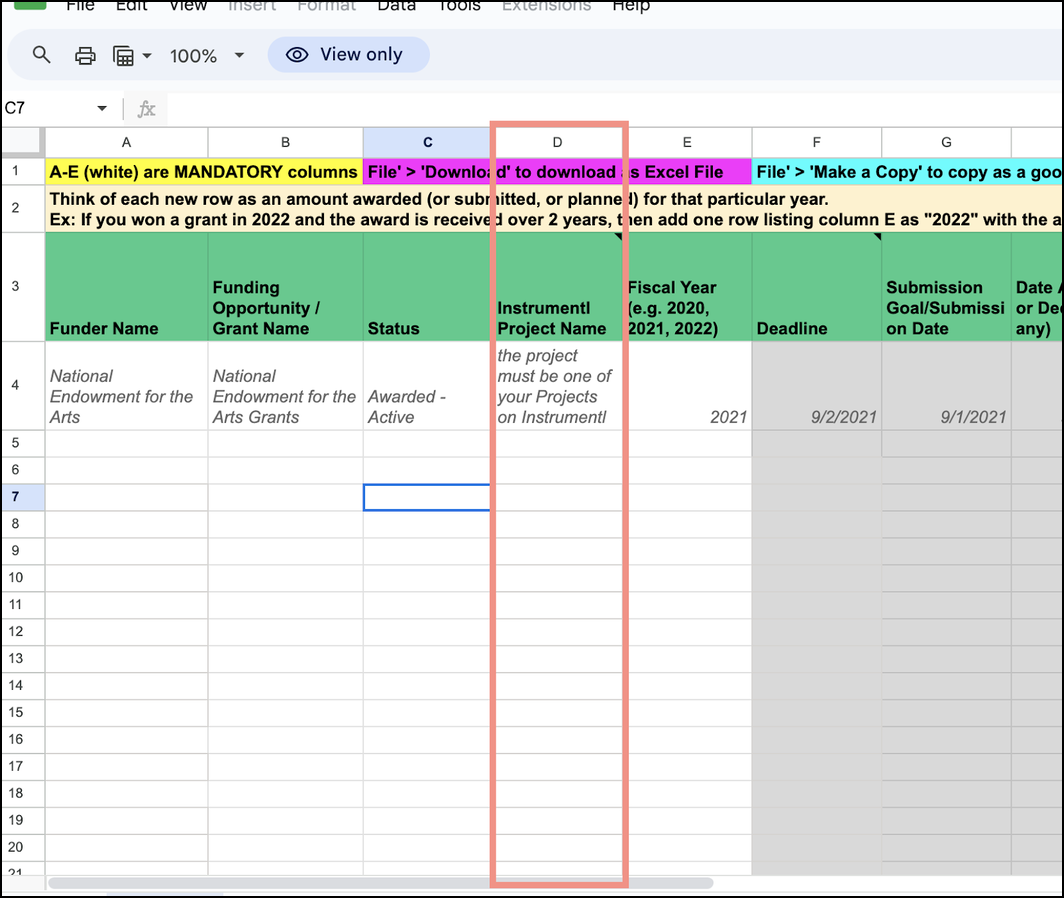Viewport: 1064px width, 898px height.
Task: Open the File menu
Action: click(x=79, y=7)
